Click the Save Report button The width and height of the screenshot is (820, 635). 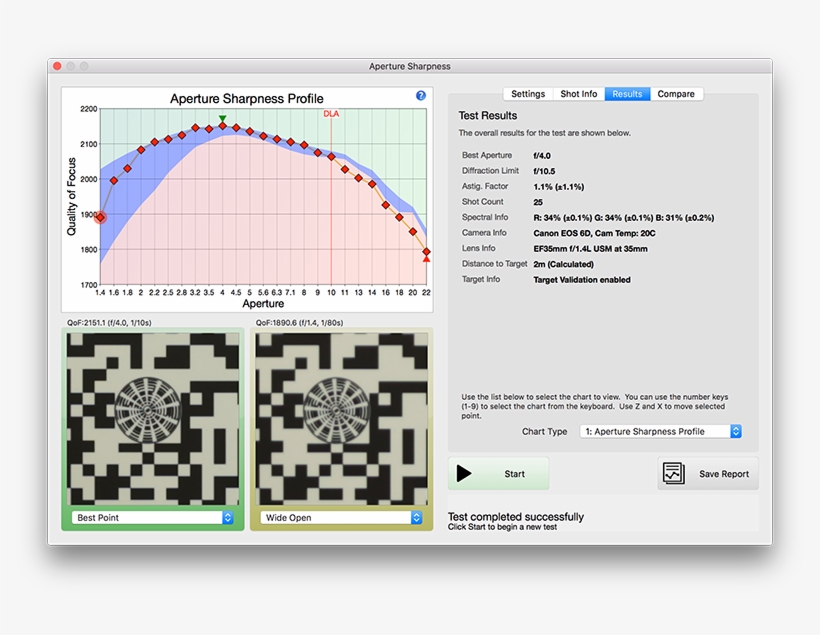(708, 474)
